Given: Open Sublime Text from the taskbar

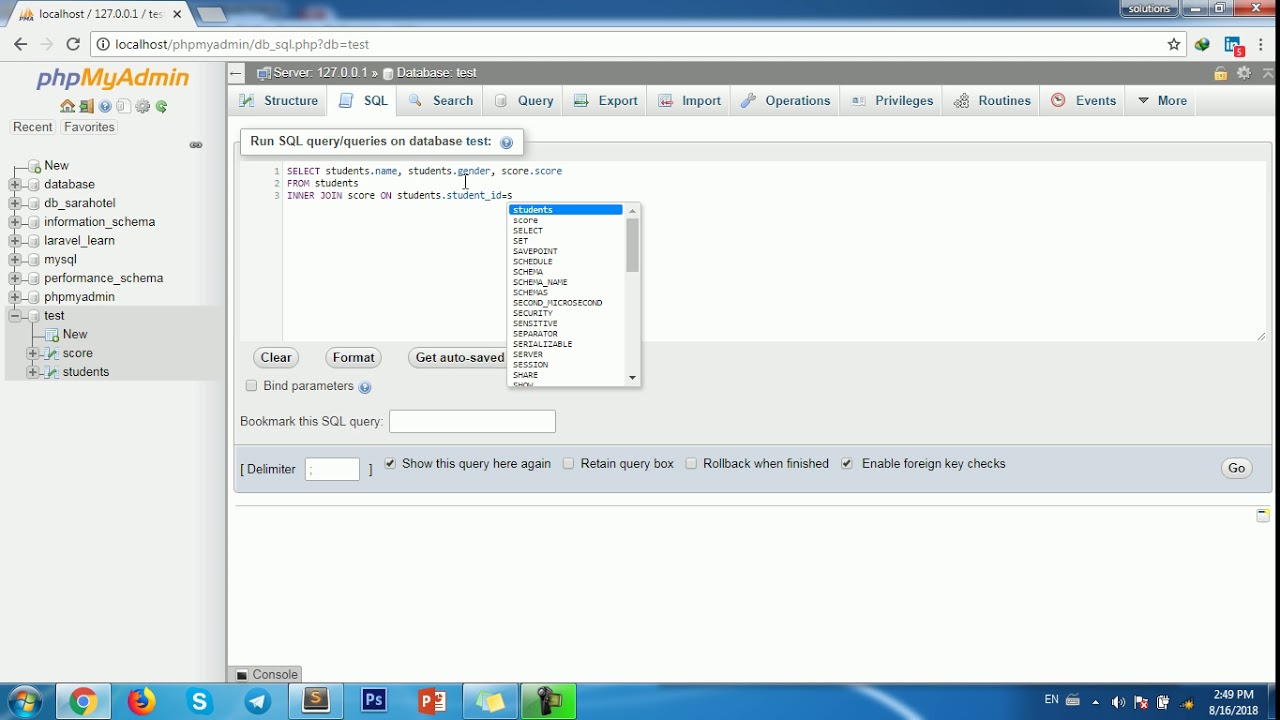Looking at the screenshot, I should [x=316, y=701].
